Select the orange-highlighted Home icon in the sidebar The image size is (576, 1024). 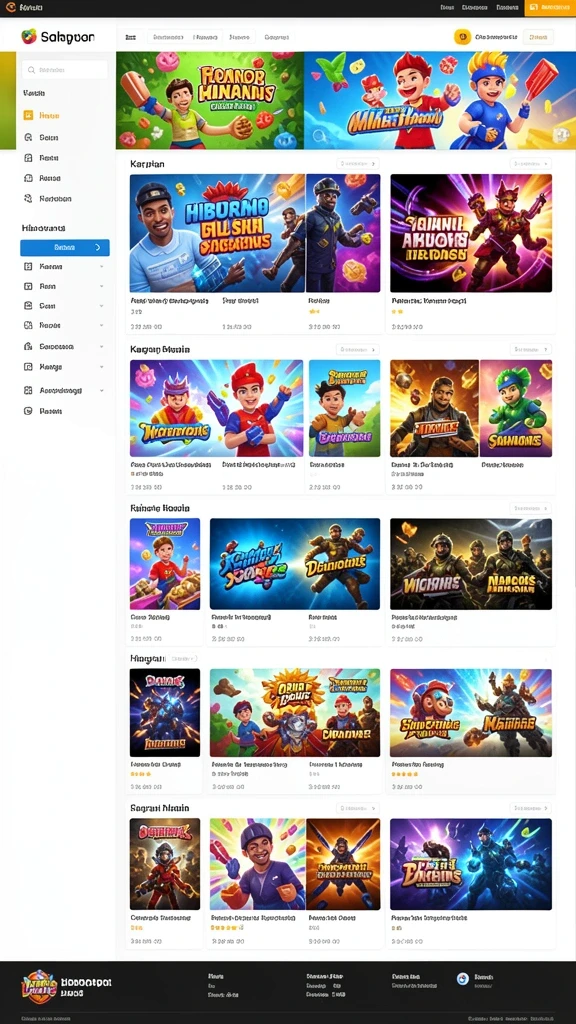click(x=28, y=116)
